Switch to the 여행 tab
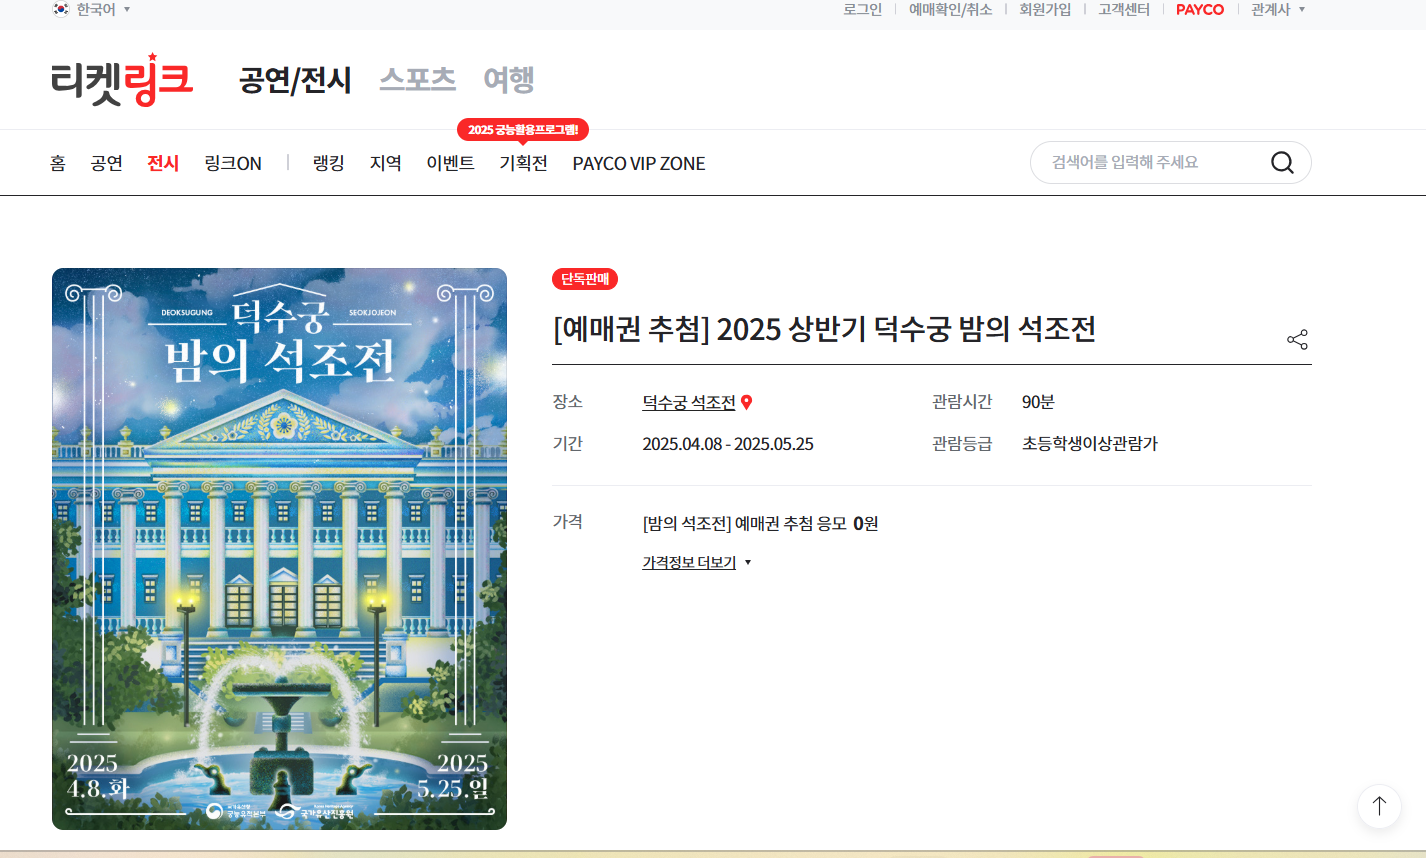Image resolution: width=1426 pixels, height=858 pixels. tap(509, 79)
